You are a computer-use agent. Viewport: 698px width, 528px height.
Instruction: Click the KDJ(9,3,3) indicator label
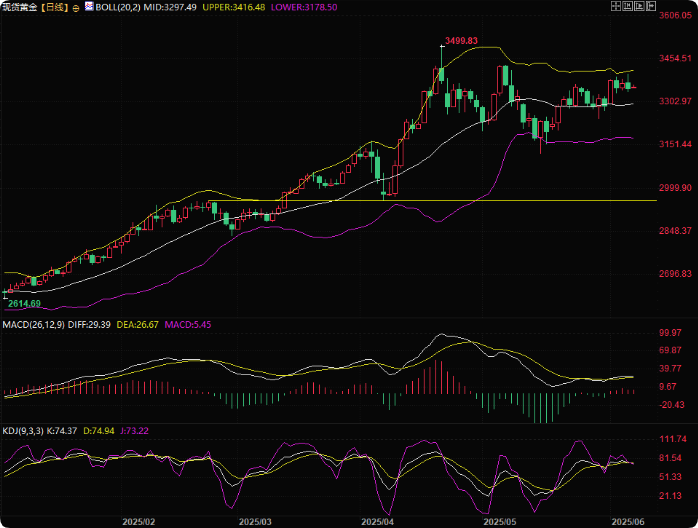click(26, 429)
